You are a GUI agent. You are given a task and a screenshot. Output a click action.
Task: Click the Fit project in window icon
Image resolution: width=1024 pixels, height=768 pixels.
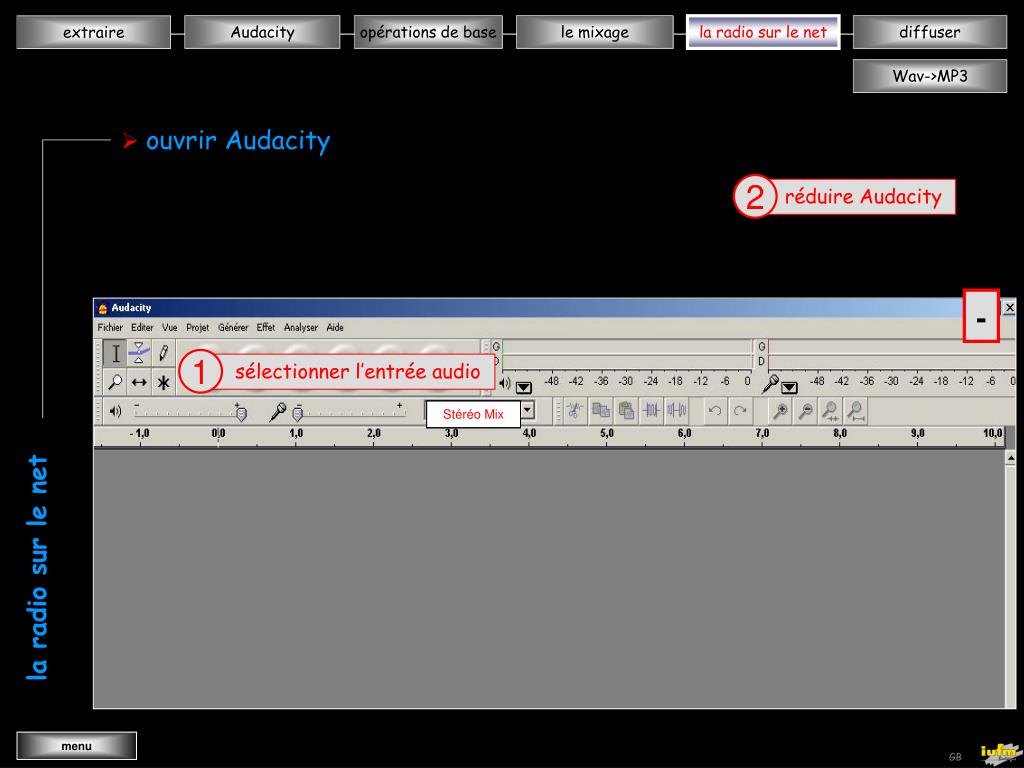tap(856, 410)
